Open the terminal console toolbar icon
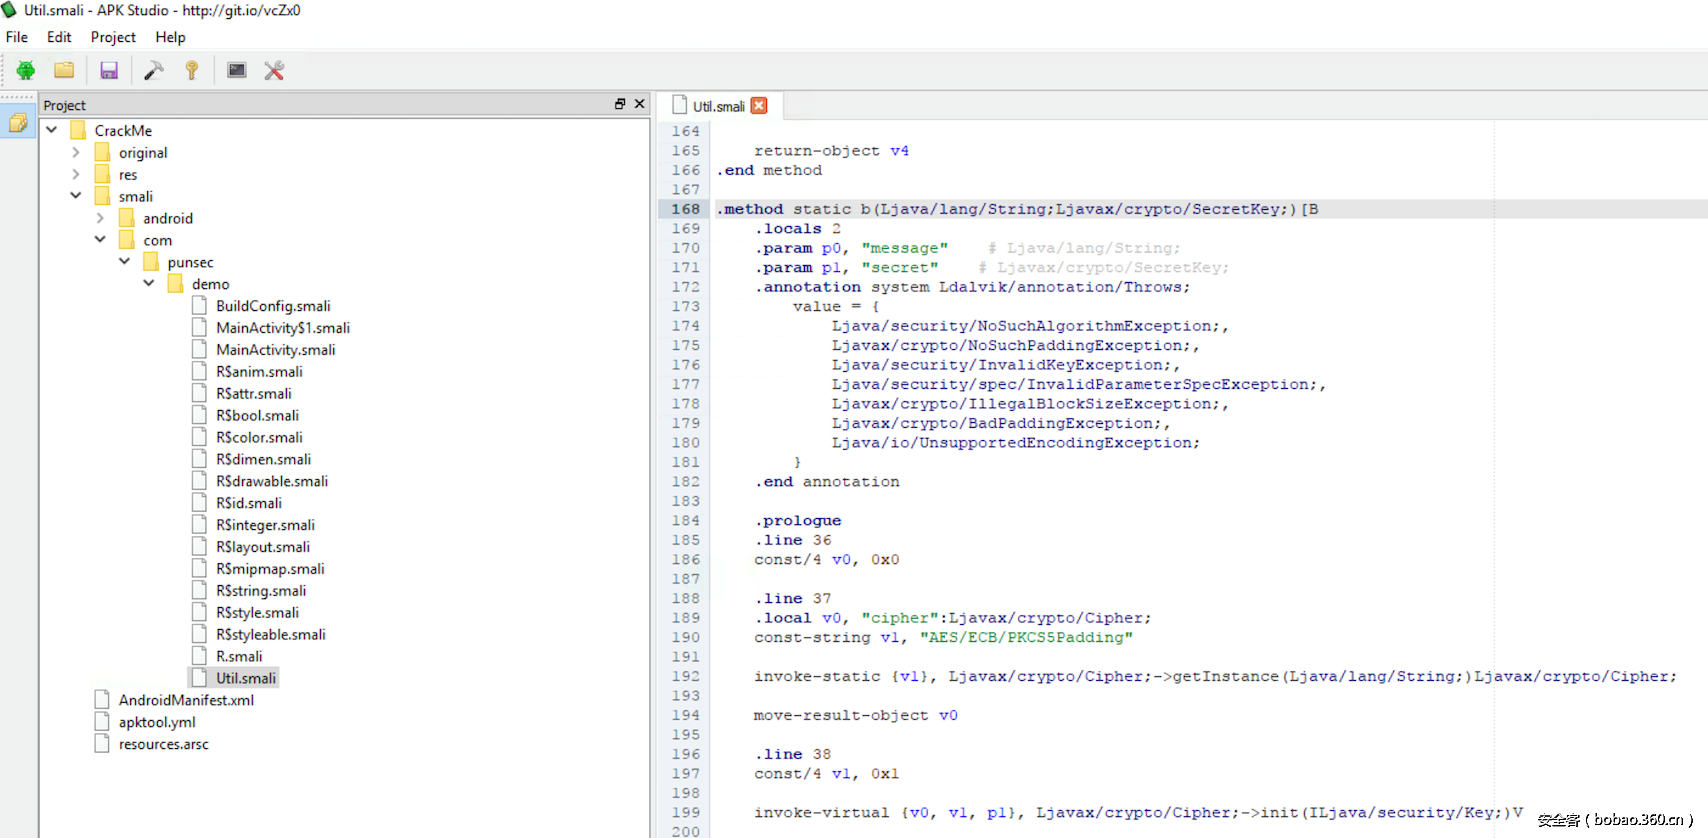Screen dimensions: 1708x838 237,70
